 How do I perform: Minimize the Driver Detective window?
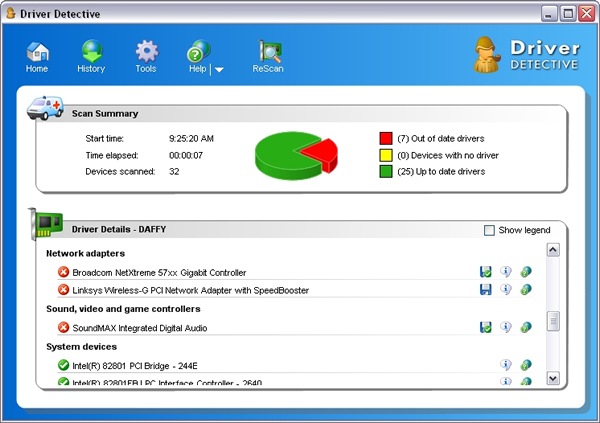(549, 14)
